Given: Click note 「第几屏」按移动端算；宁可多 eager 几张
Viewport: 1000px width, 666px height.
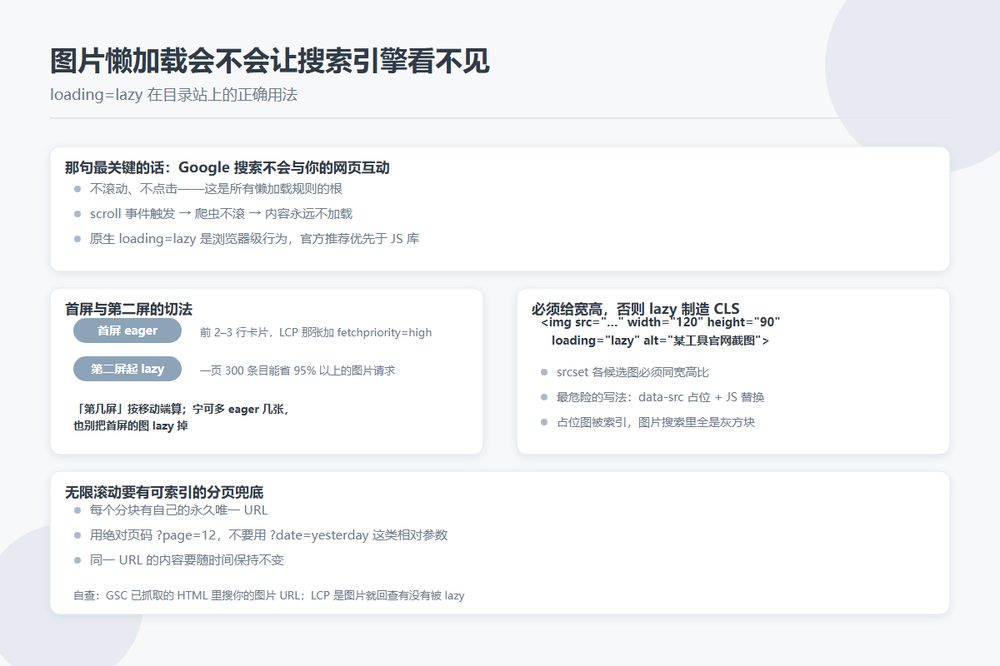Looking at the screenshot, I should [182, 409].
